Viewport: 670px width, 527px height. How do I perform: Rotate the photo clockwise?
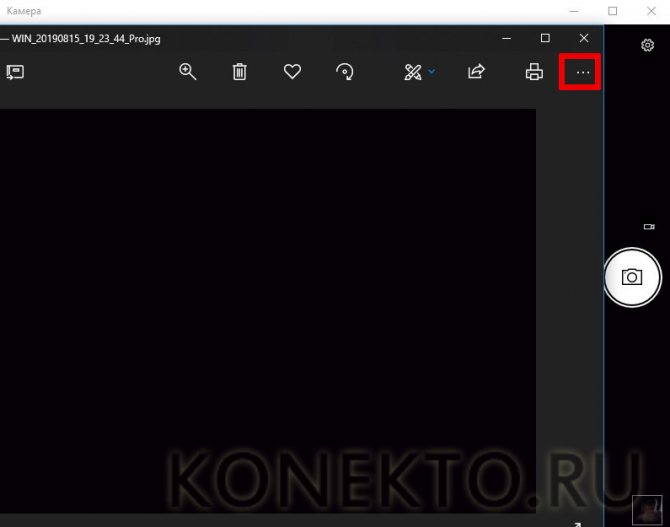pos(345,71)
